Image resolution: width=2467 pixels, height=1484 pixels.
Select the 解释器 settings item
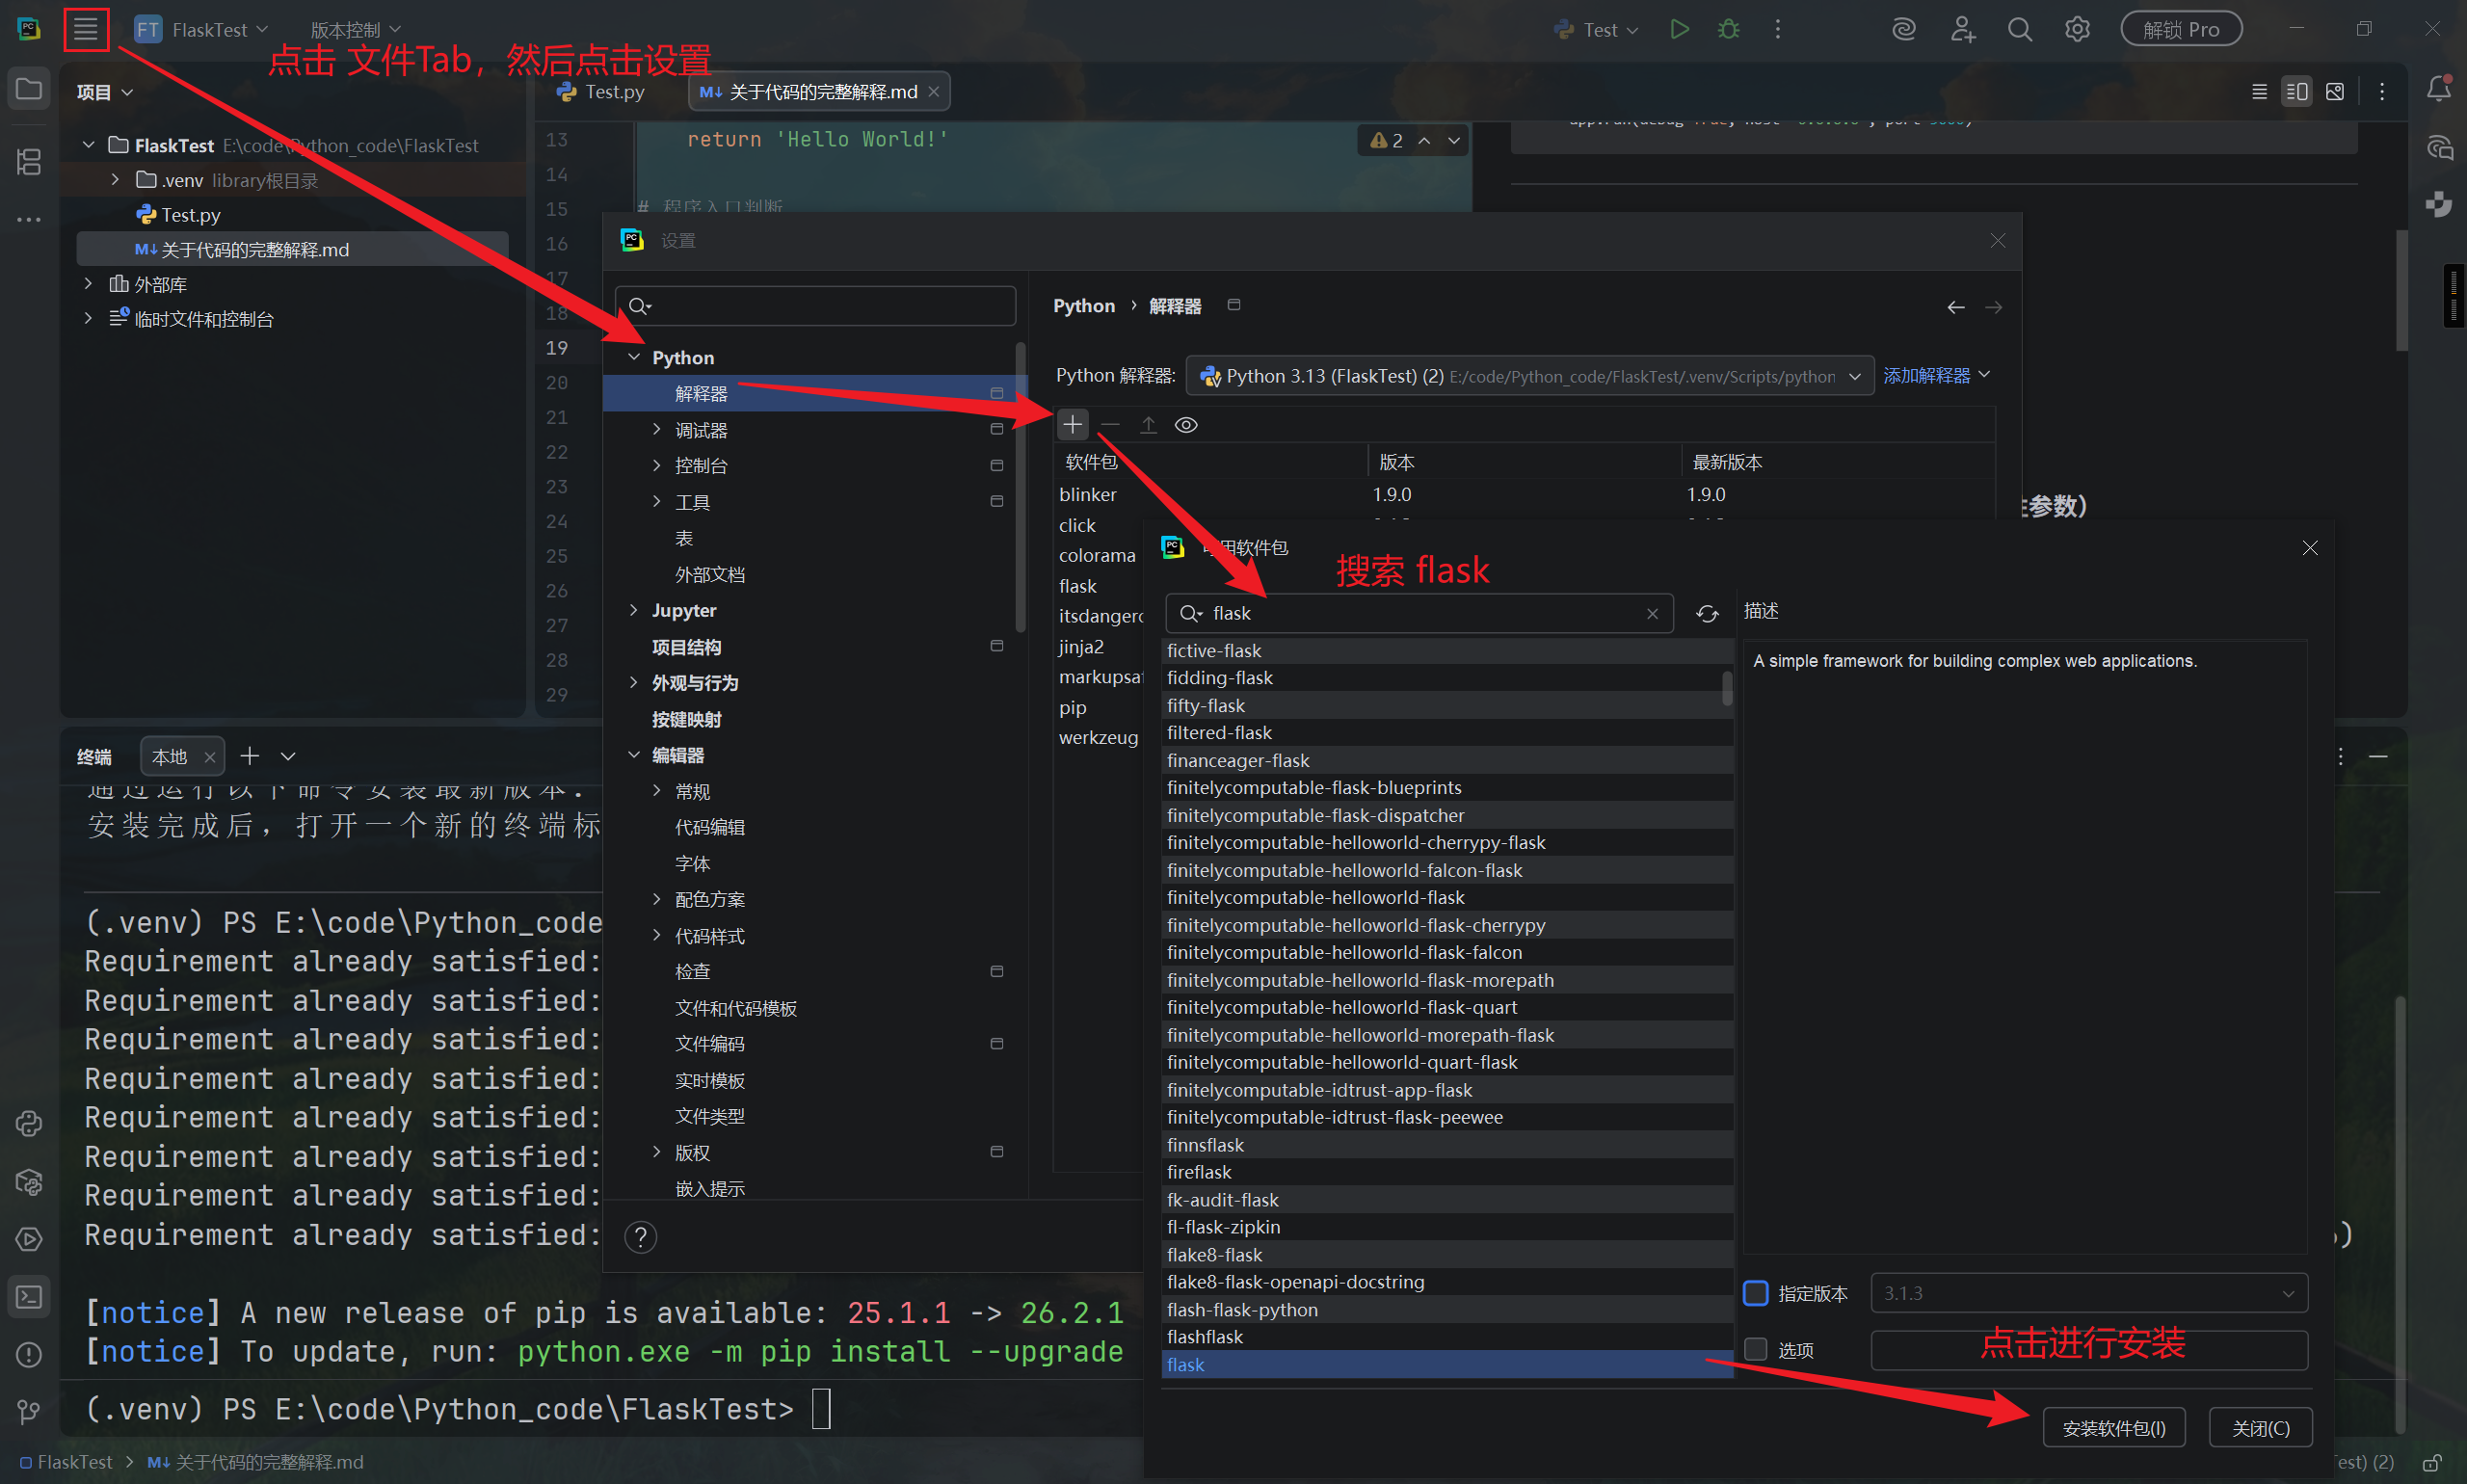815,393
